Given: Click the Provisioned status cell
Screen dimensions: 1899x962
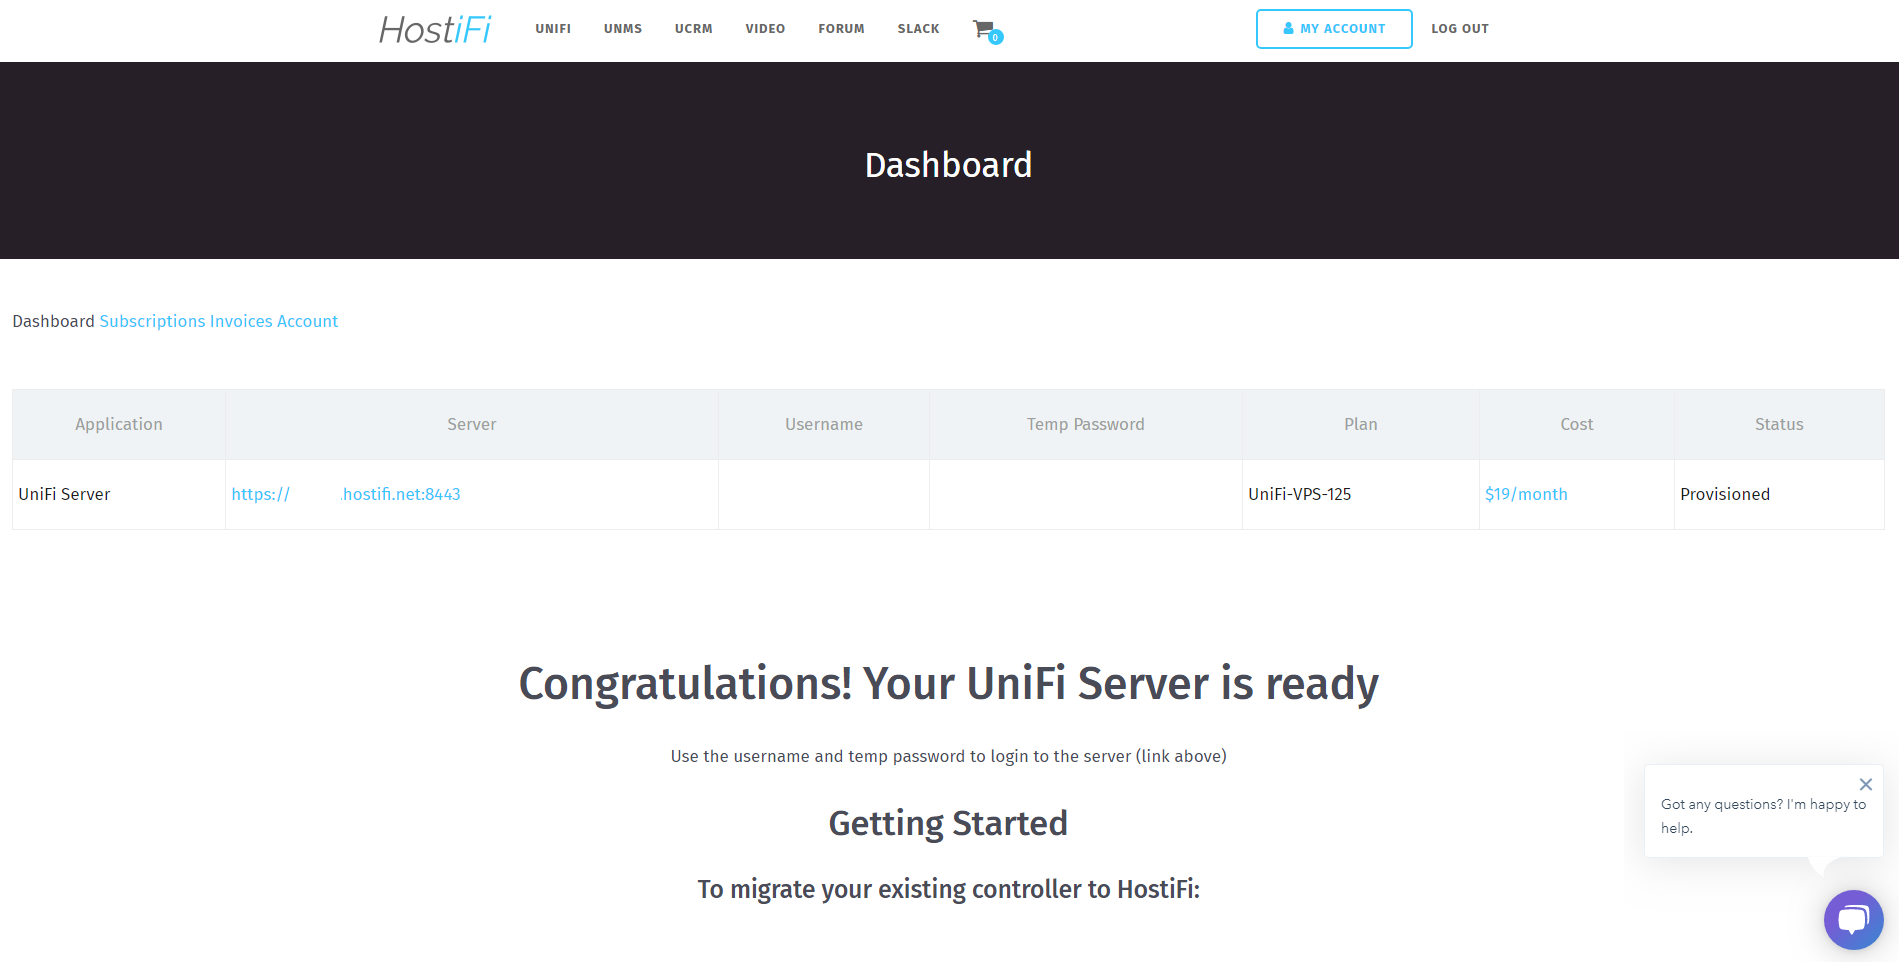Looking at the screenshot, I should click(1779, 494).
